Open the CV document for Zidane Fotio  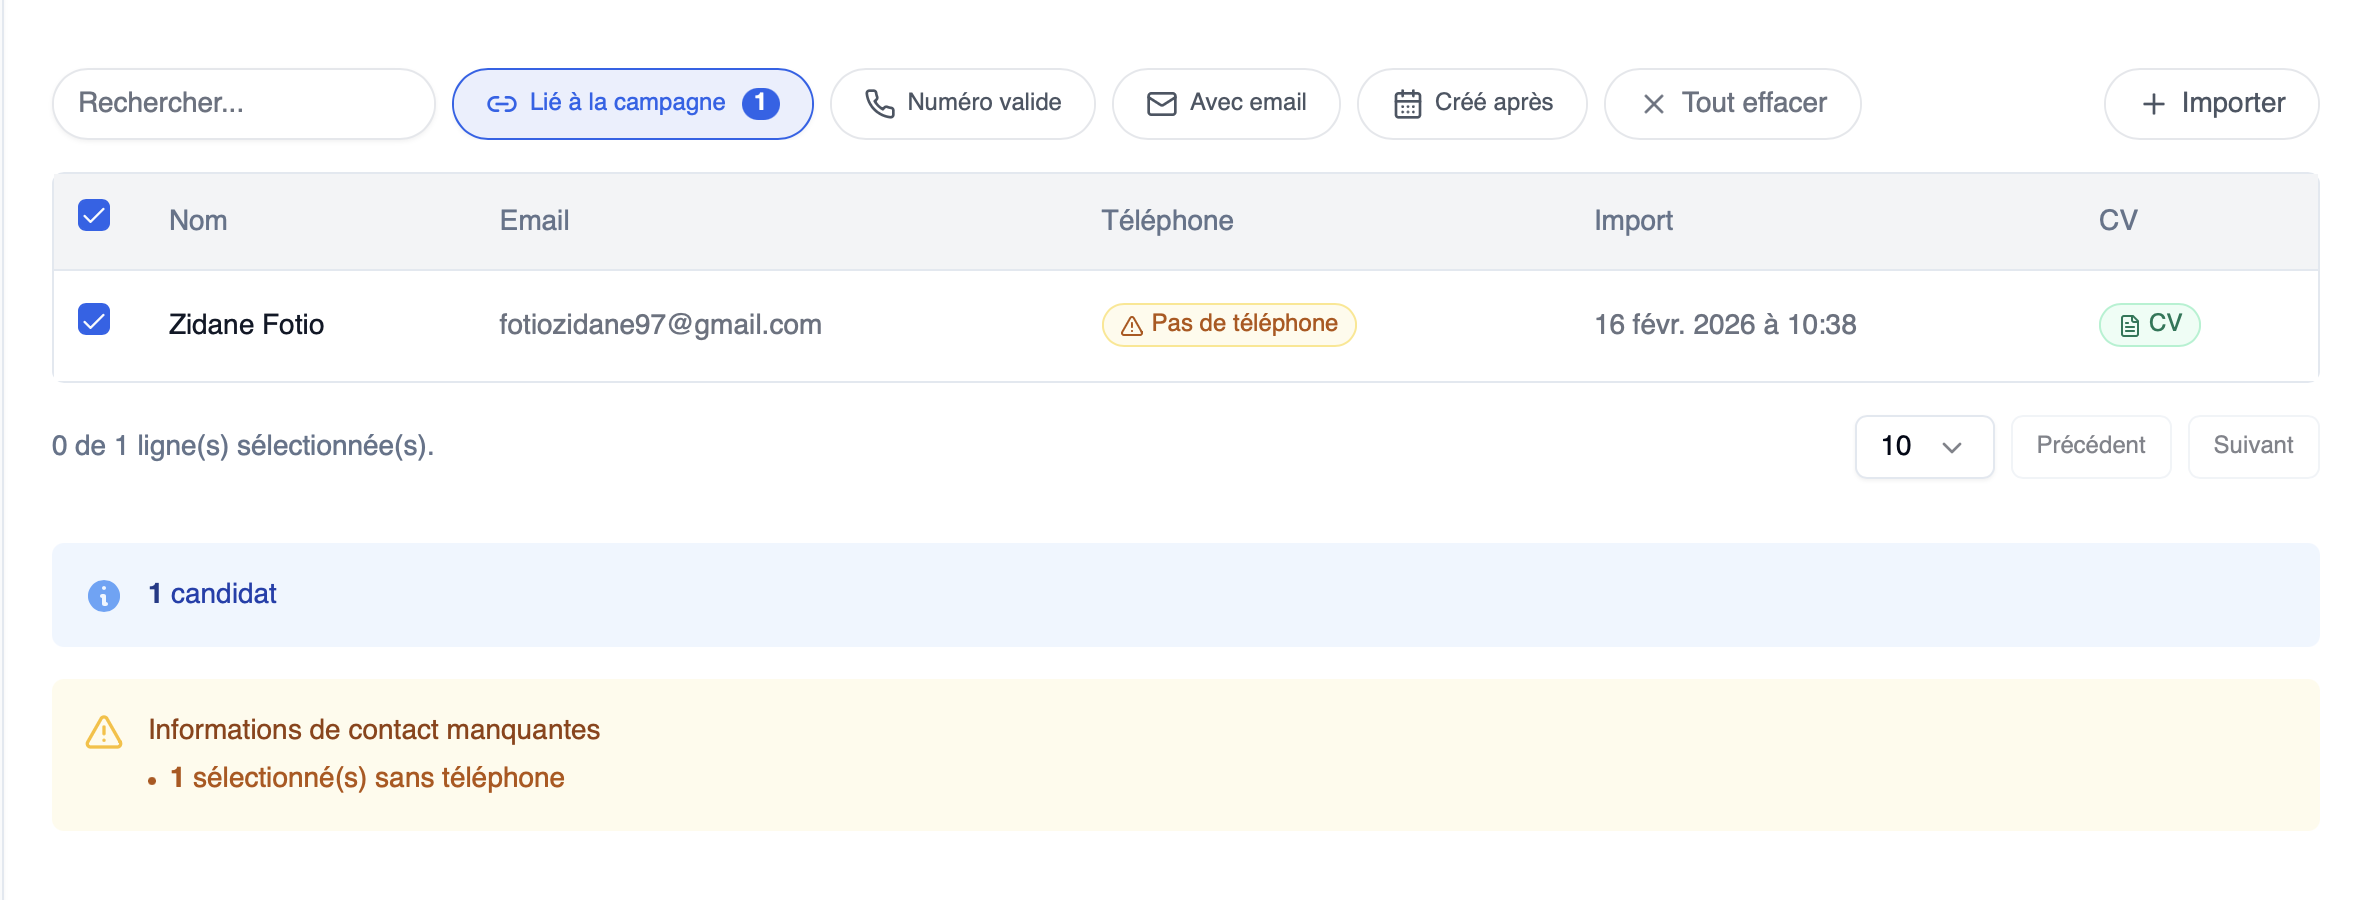[2149, 324]
